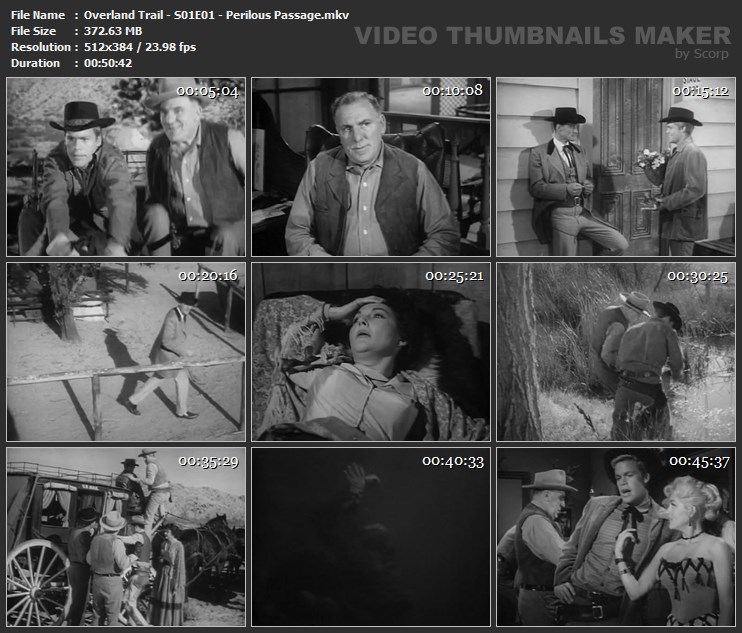Choose the 00:25:21 woman lying frame
This screenshot has width=742, height=633.
coord(371,352)
